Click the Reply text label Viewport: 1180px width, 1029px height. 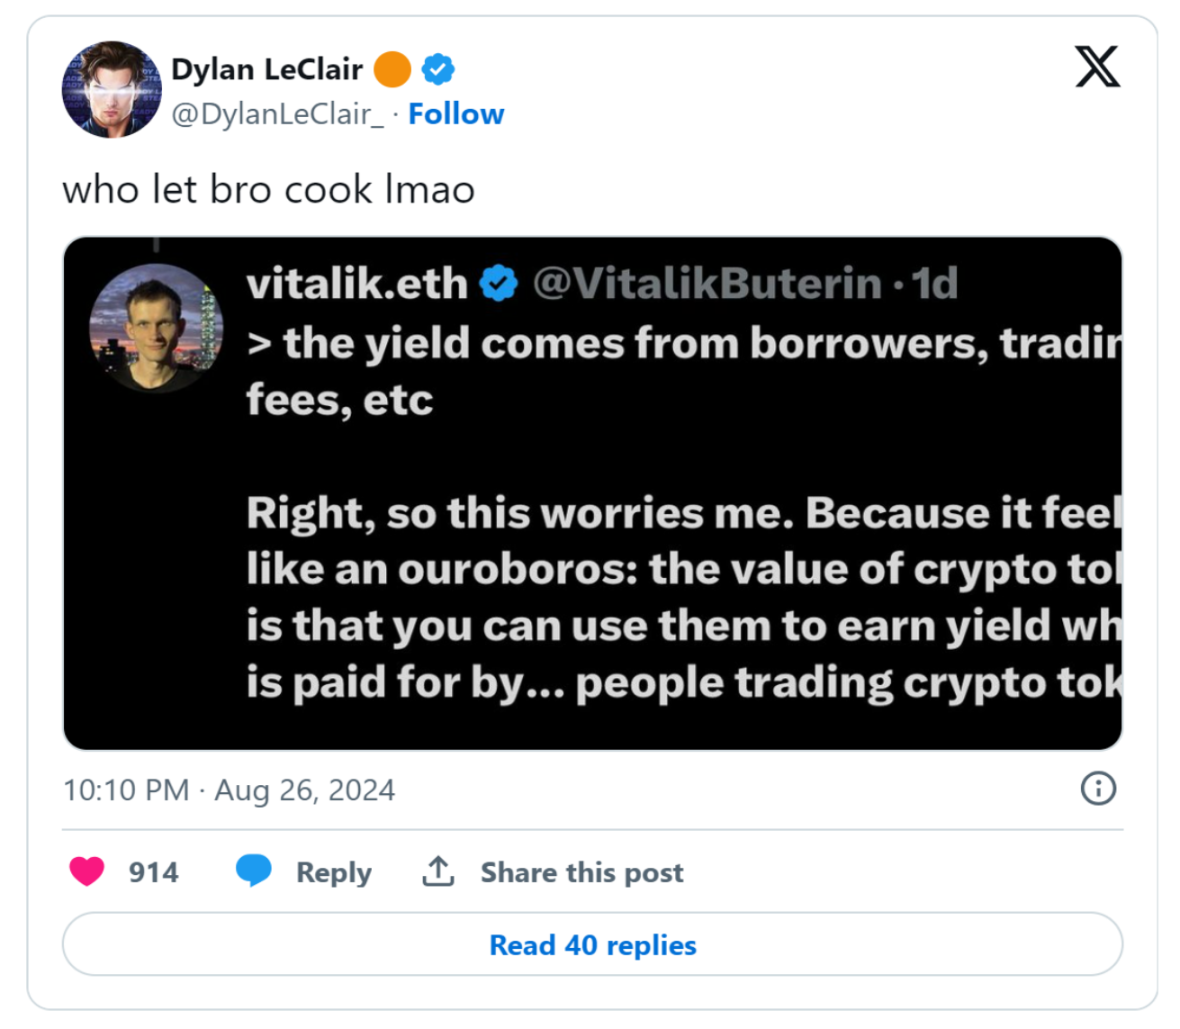[334, 871]
